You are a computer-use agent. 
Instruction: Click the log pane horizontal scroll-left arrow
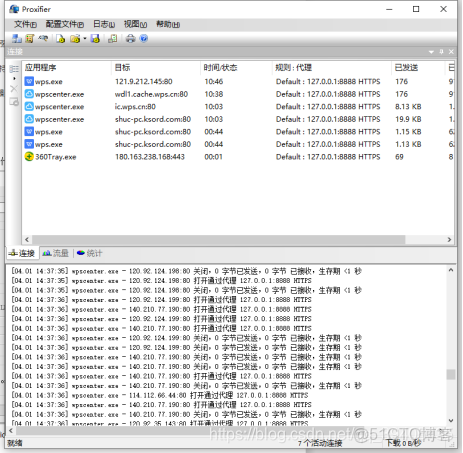point(11,431)
